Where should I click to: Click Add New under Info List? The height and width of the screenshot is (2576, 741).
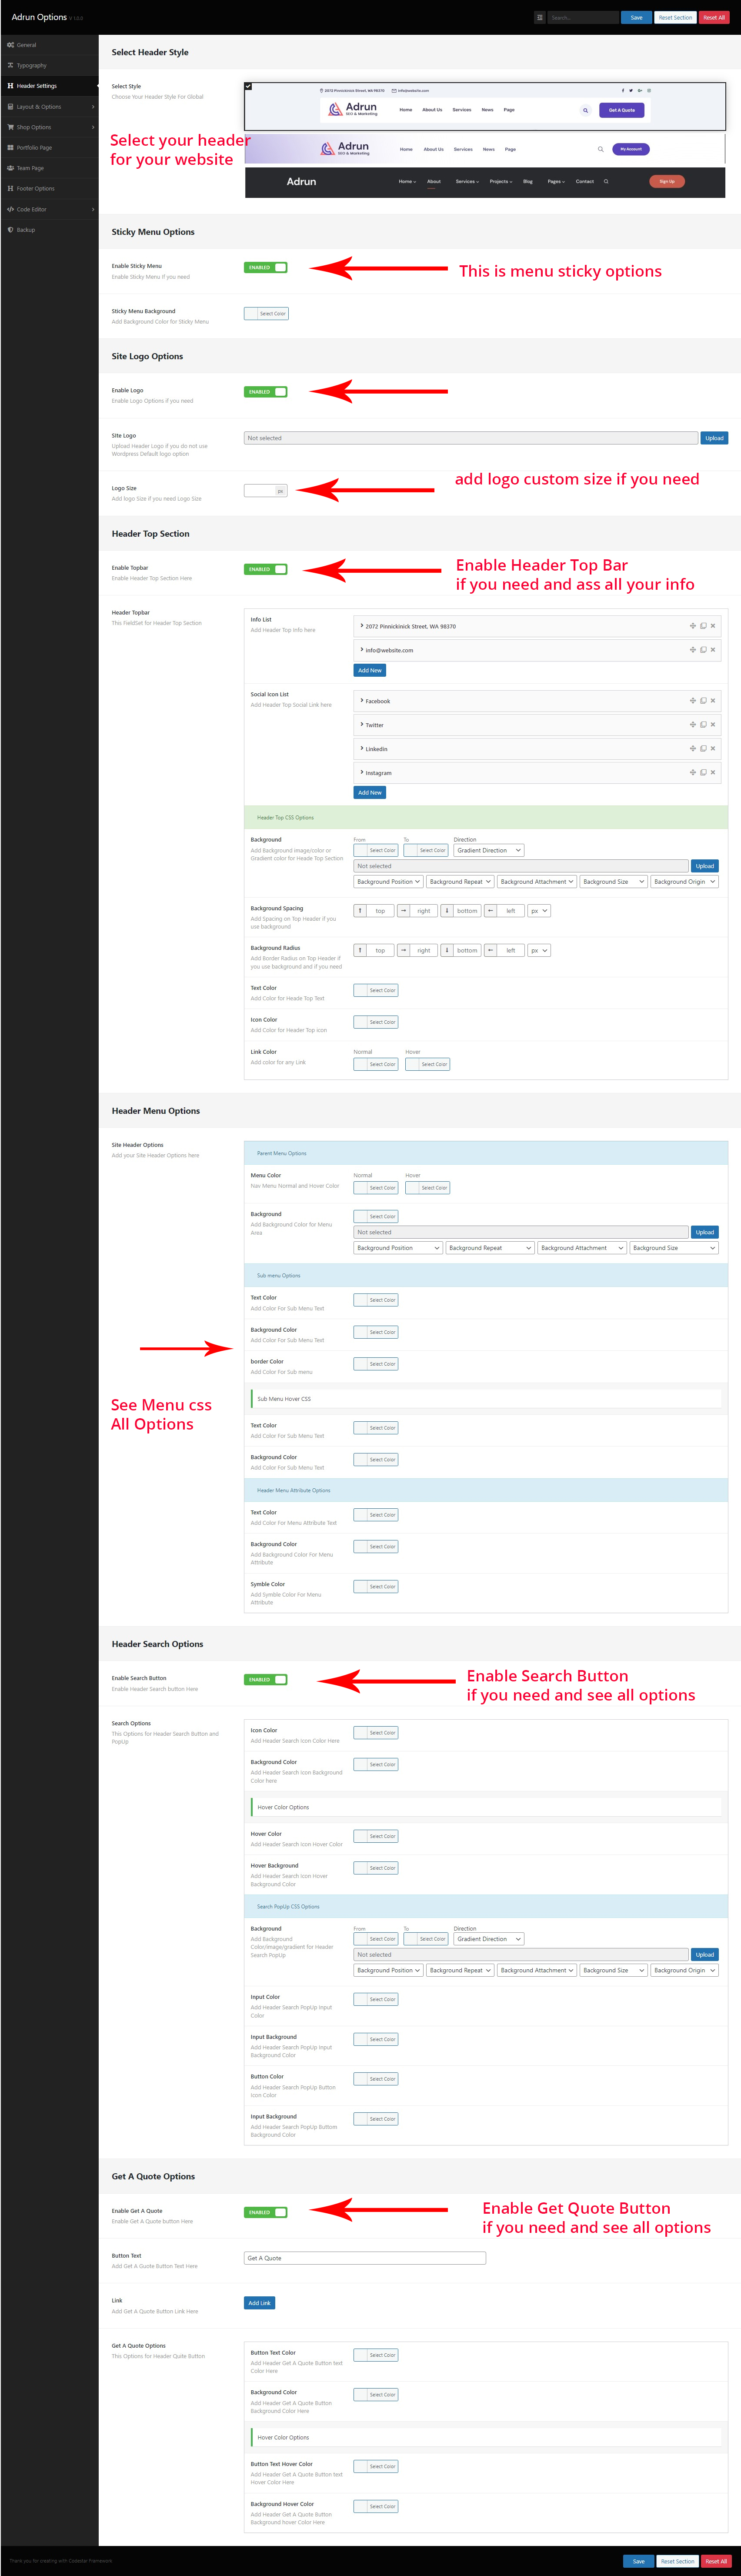(x=370, y=670)
